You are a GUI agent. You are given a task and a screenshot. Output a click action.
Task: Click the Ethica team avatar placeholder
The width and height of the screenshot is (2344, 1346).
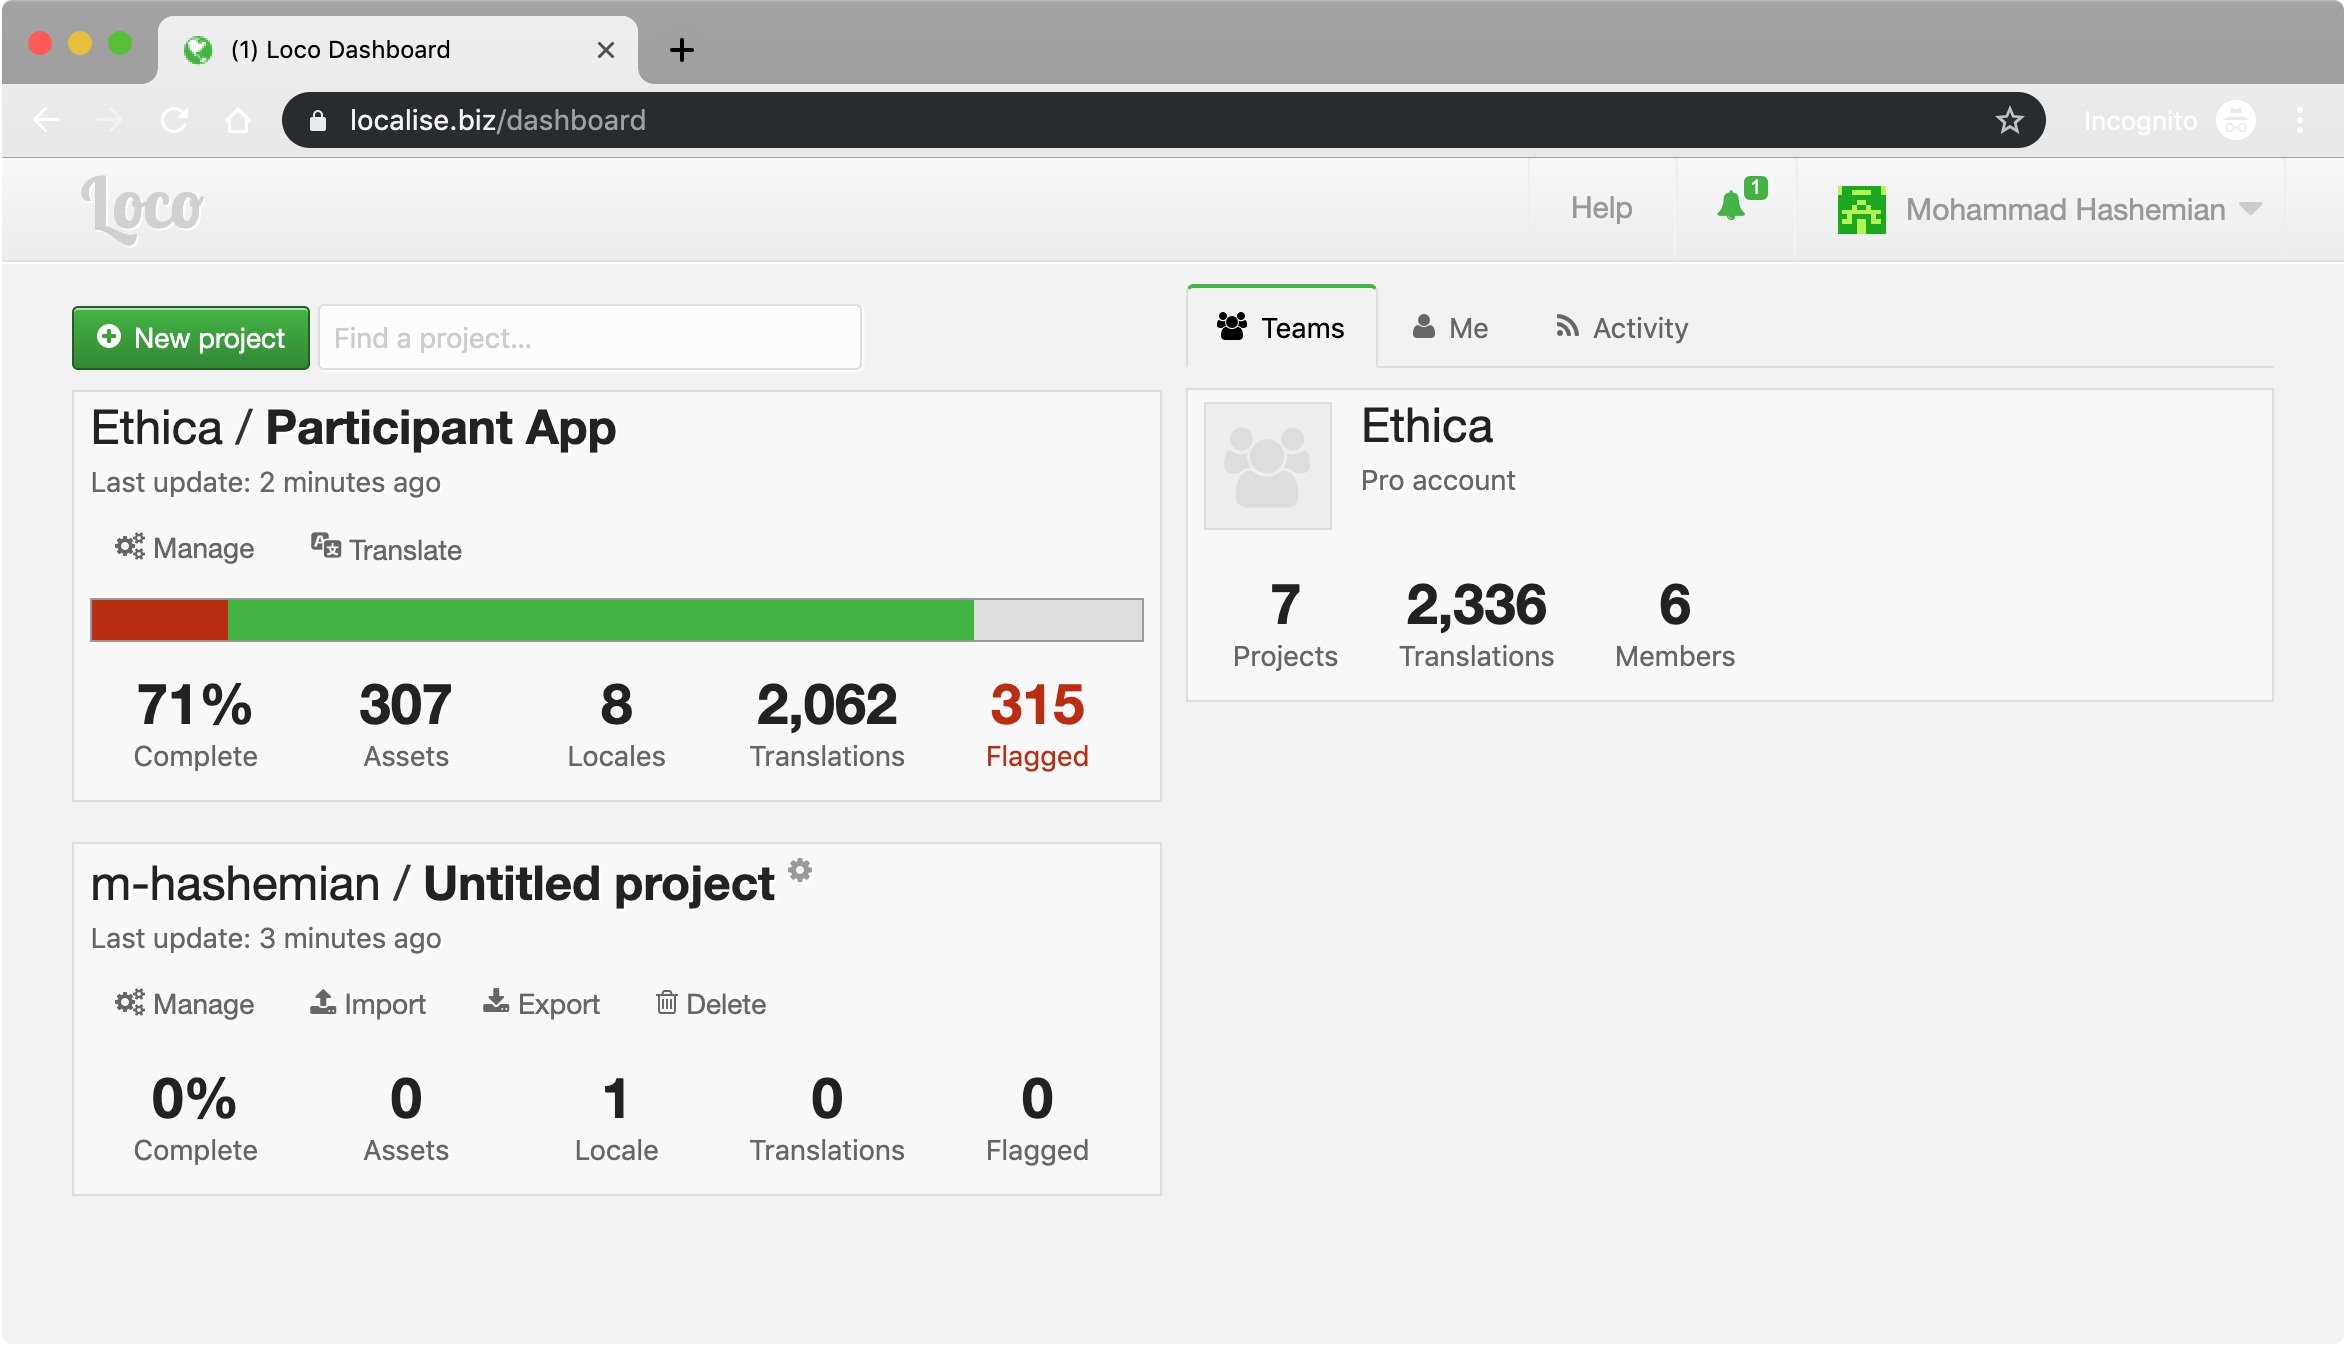[1267, 466]
